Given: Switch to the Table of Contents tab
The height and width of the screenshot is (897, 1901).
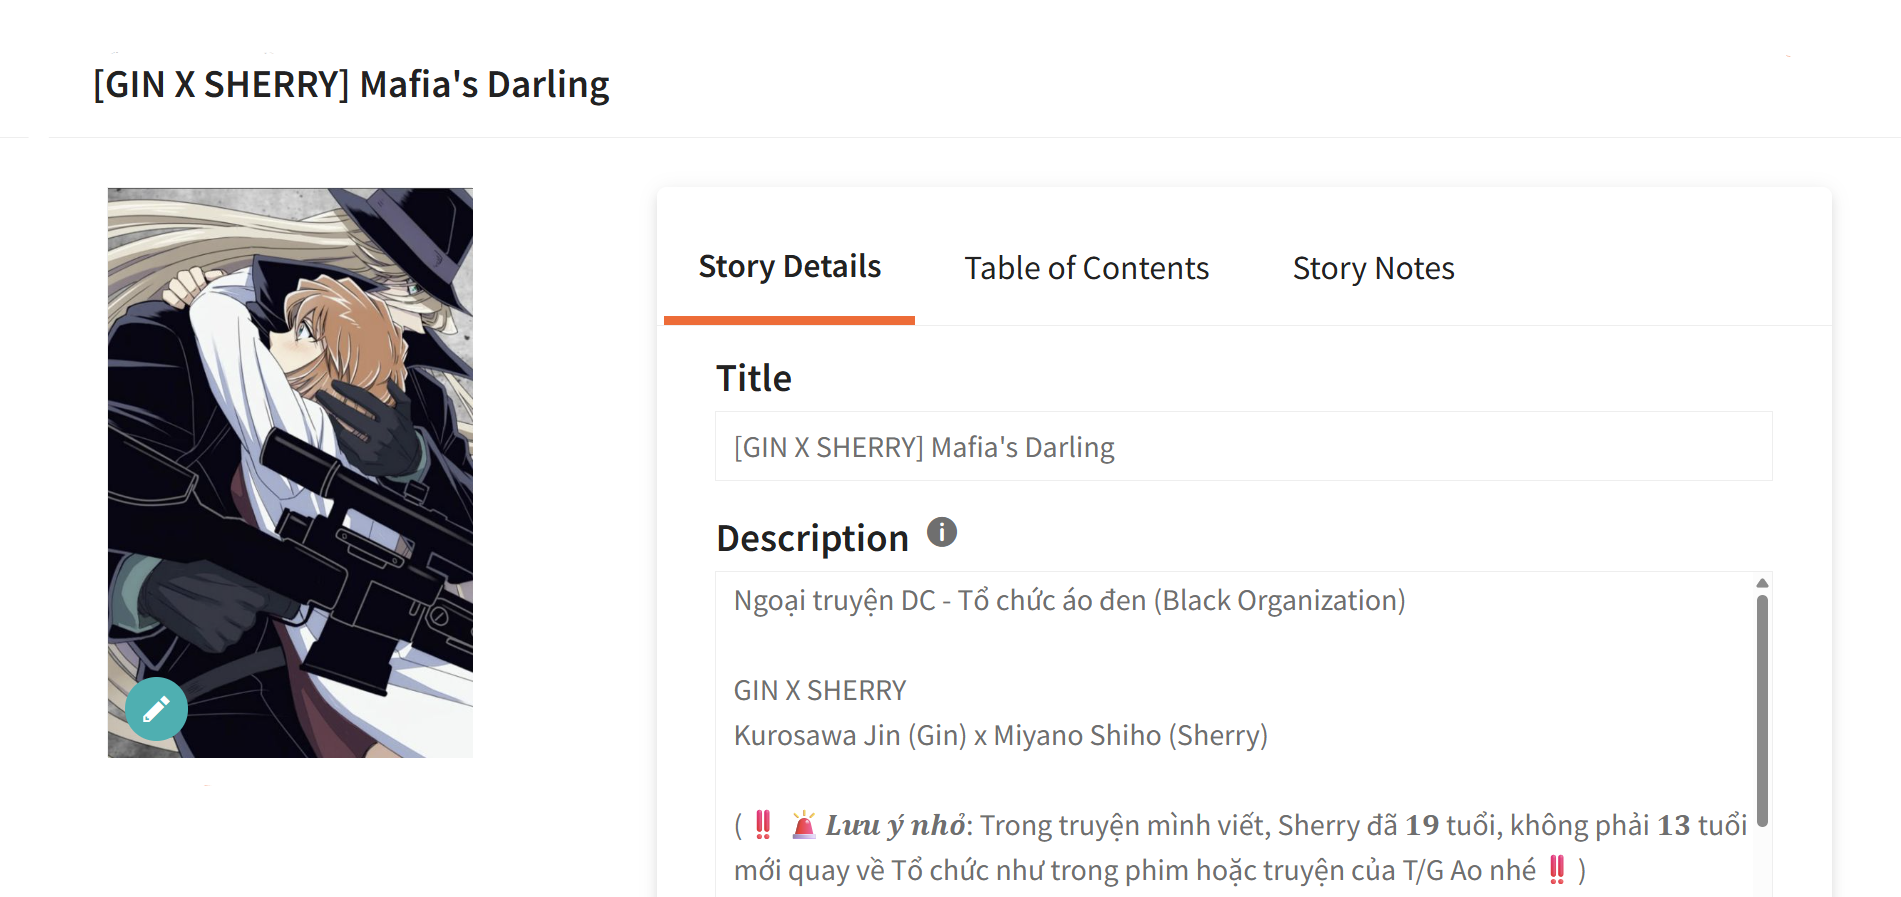Looking at the screenshot, I should pyautogui.click(x=1086, y=268).
